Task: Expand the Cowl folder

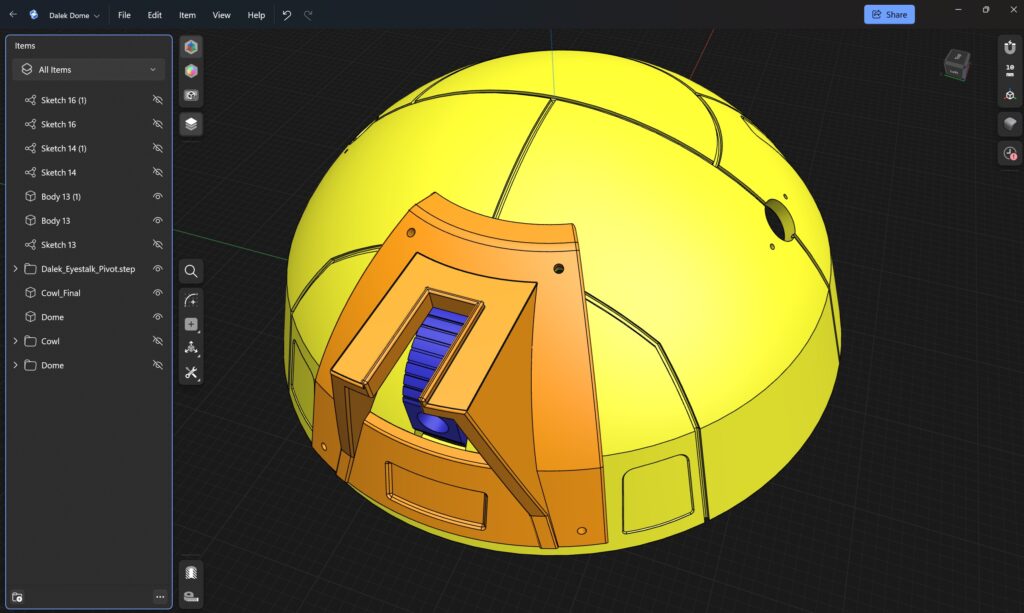Action: [15, 341]
